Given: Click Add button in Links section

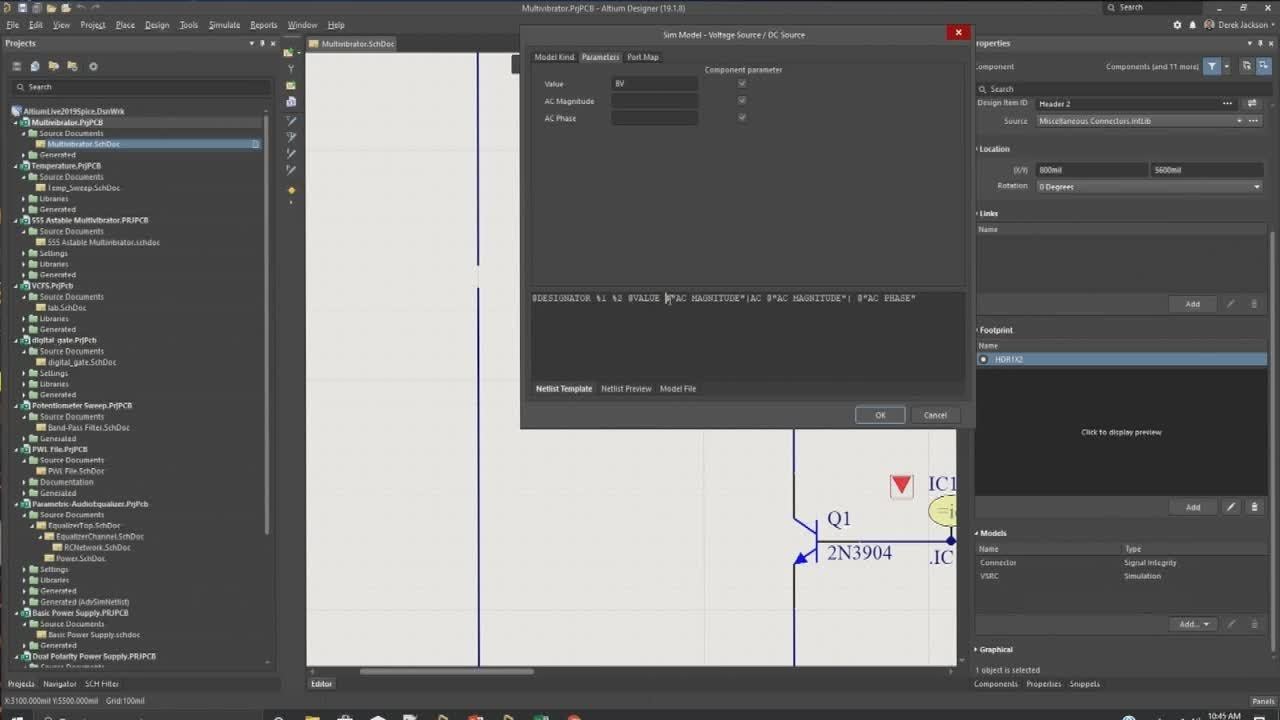Looking at the screenshot, I should [1193, 304].
